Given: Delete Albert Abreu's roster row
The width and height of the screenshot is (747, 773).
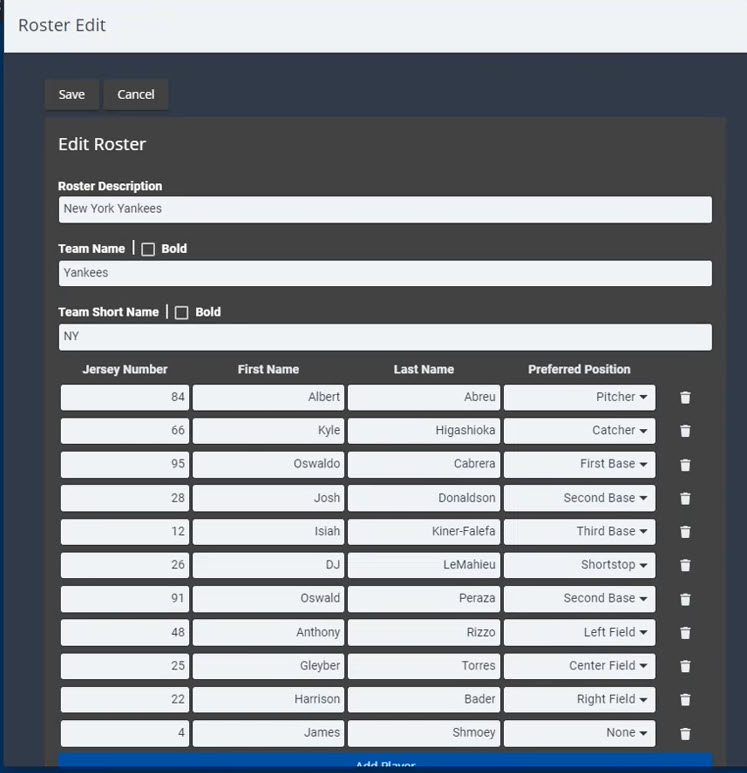Looking at the screenshot, I should click(685, 398).
